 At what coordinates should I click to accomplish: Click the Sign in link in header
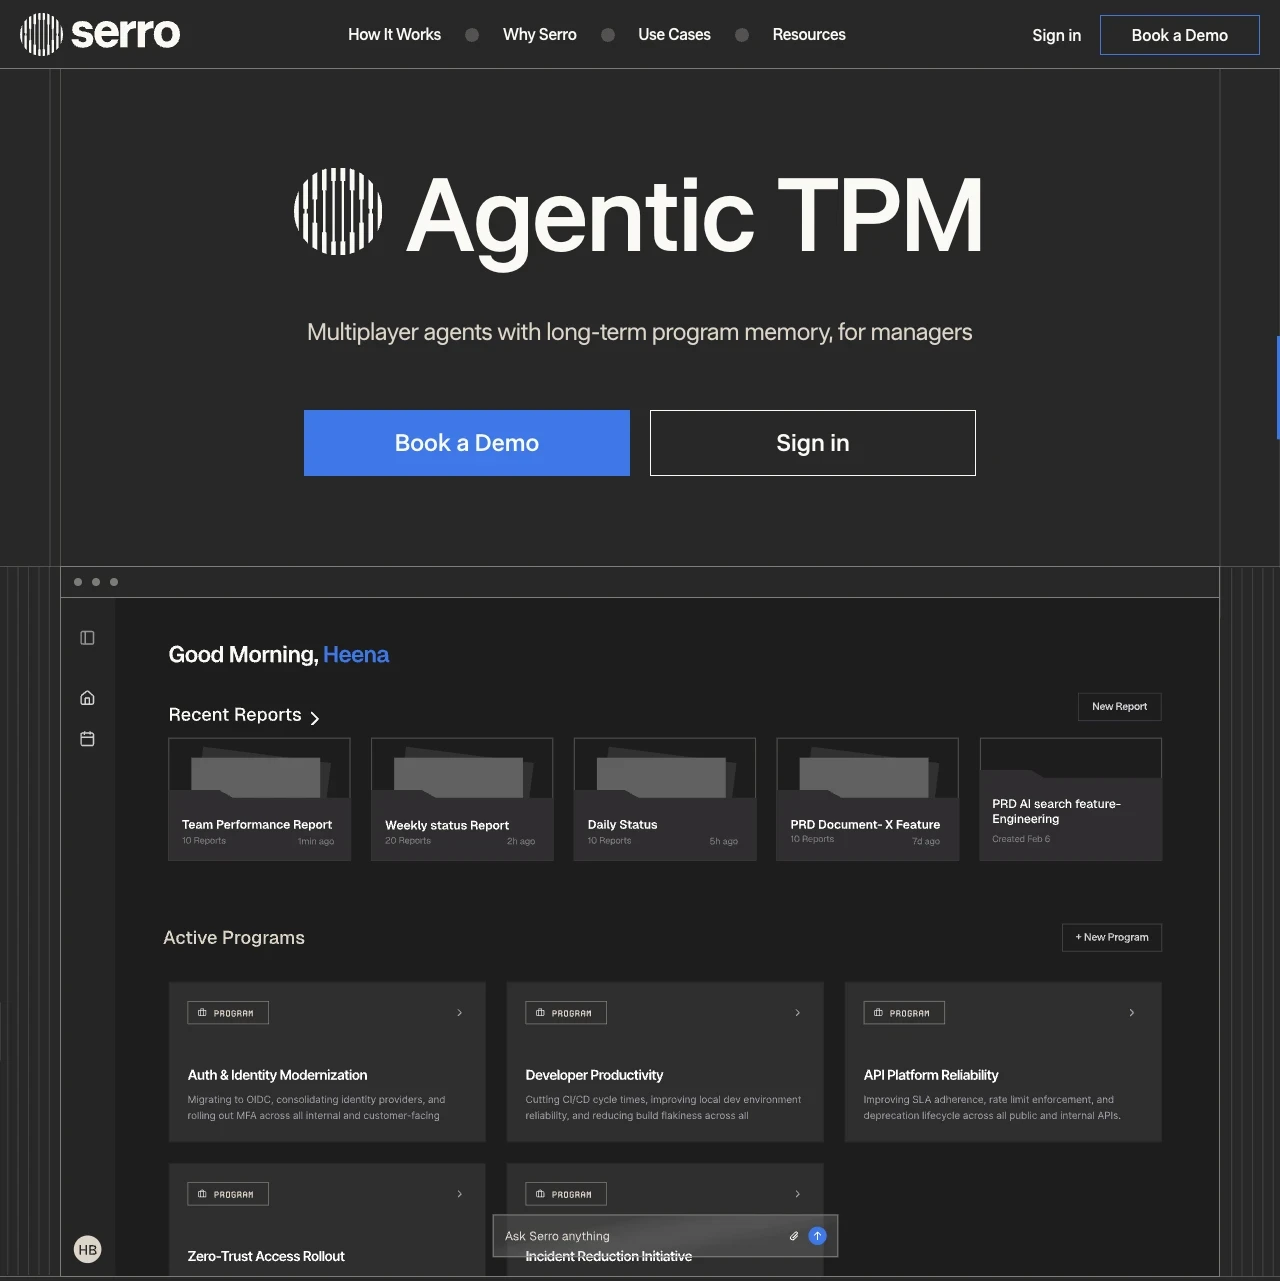pos(1057,35)
